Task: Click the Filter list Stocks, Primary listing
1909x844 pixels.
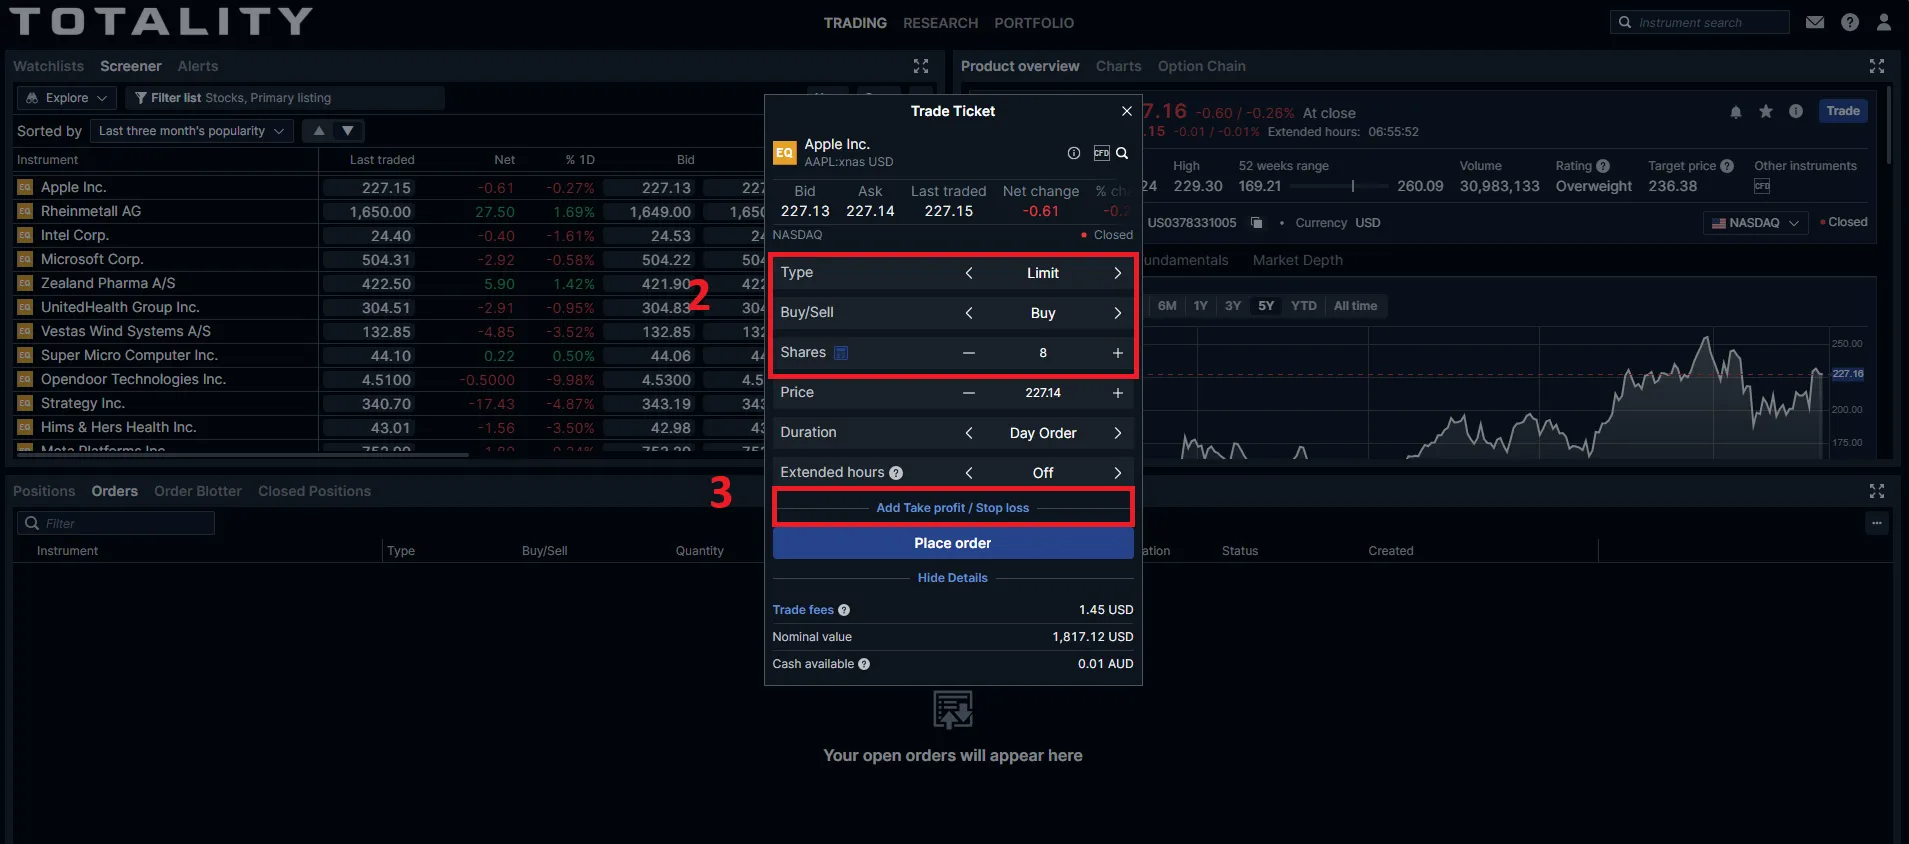Action: [x=285, y=98]
